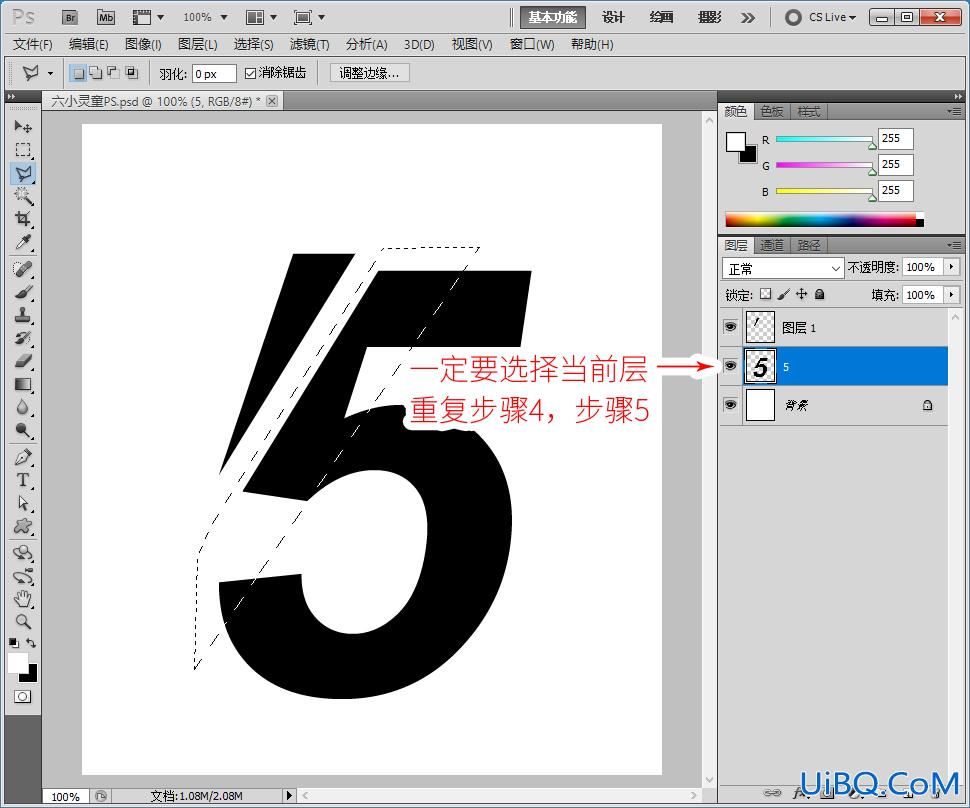Choose Subtract from Selection mode
This screenshot has width=970, height=808.
(x=113, y=73)
